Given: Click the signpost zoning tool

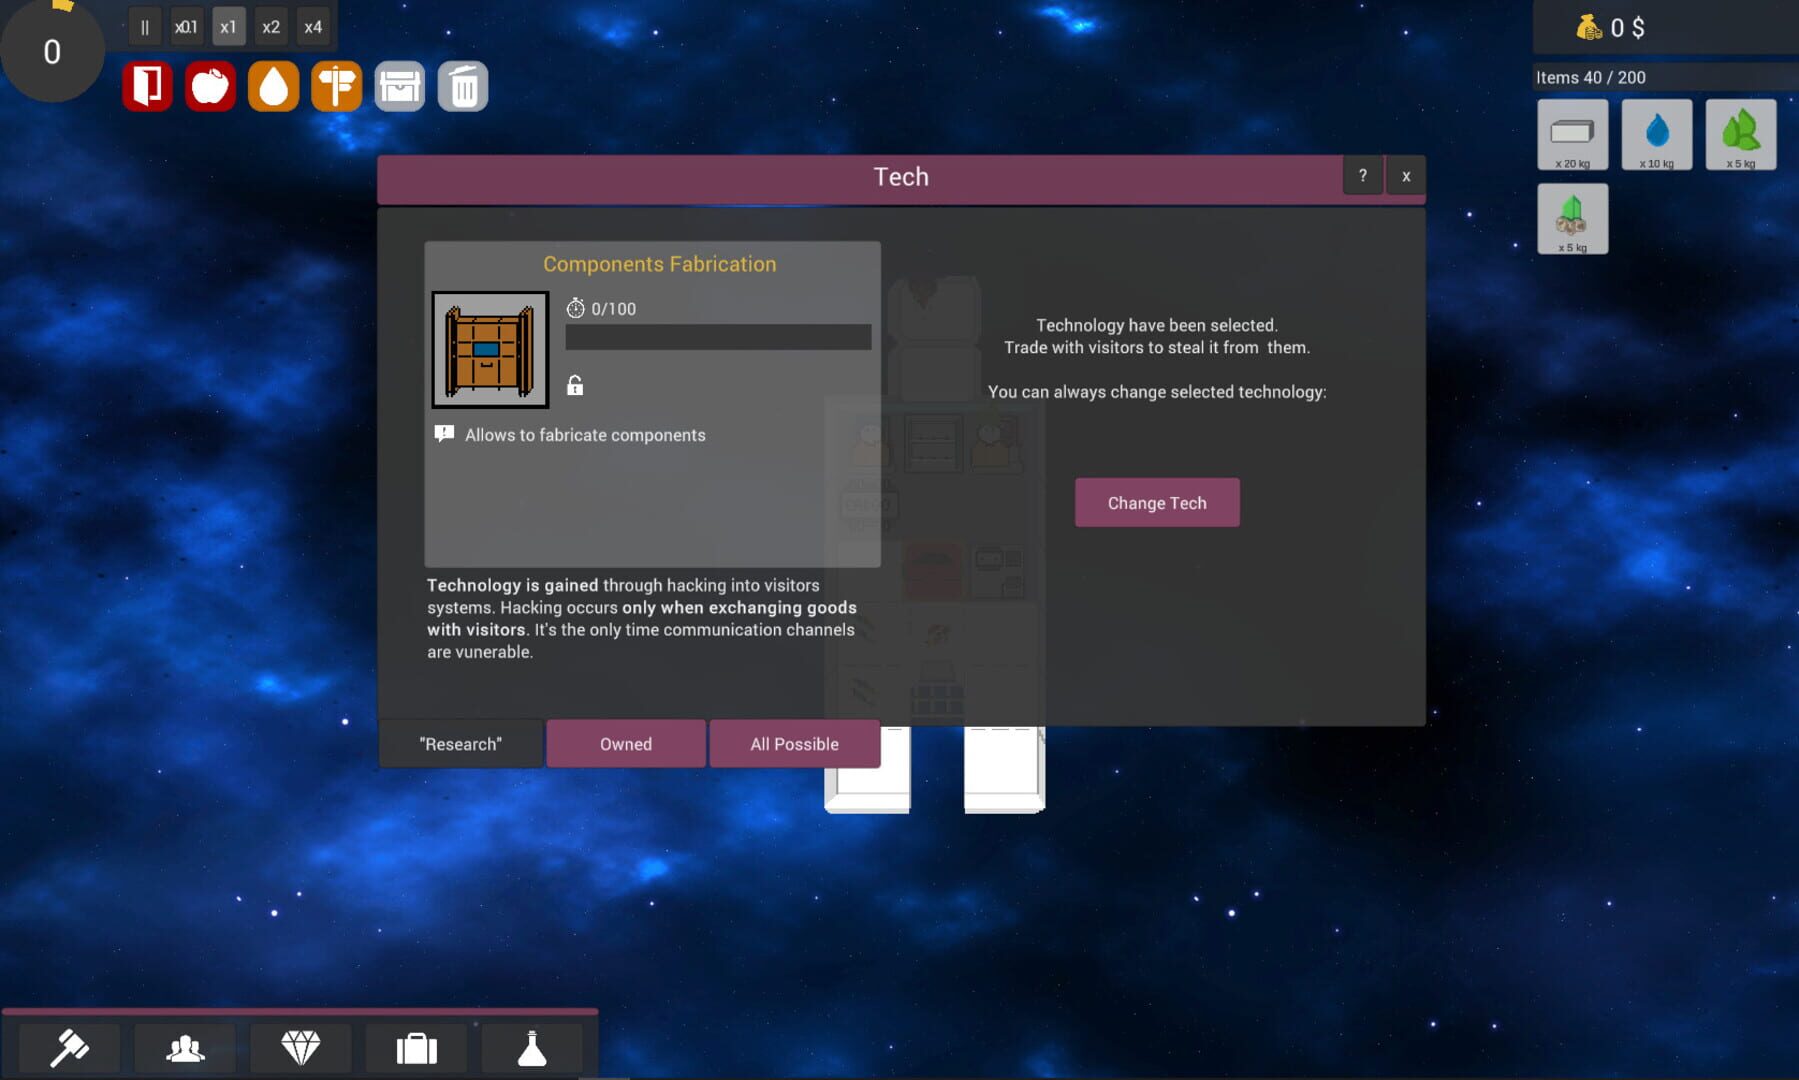Looking at the screenshot, I should point(336,85).
